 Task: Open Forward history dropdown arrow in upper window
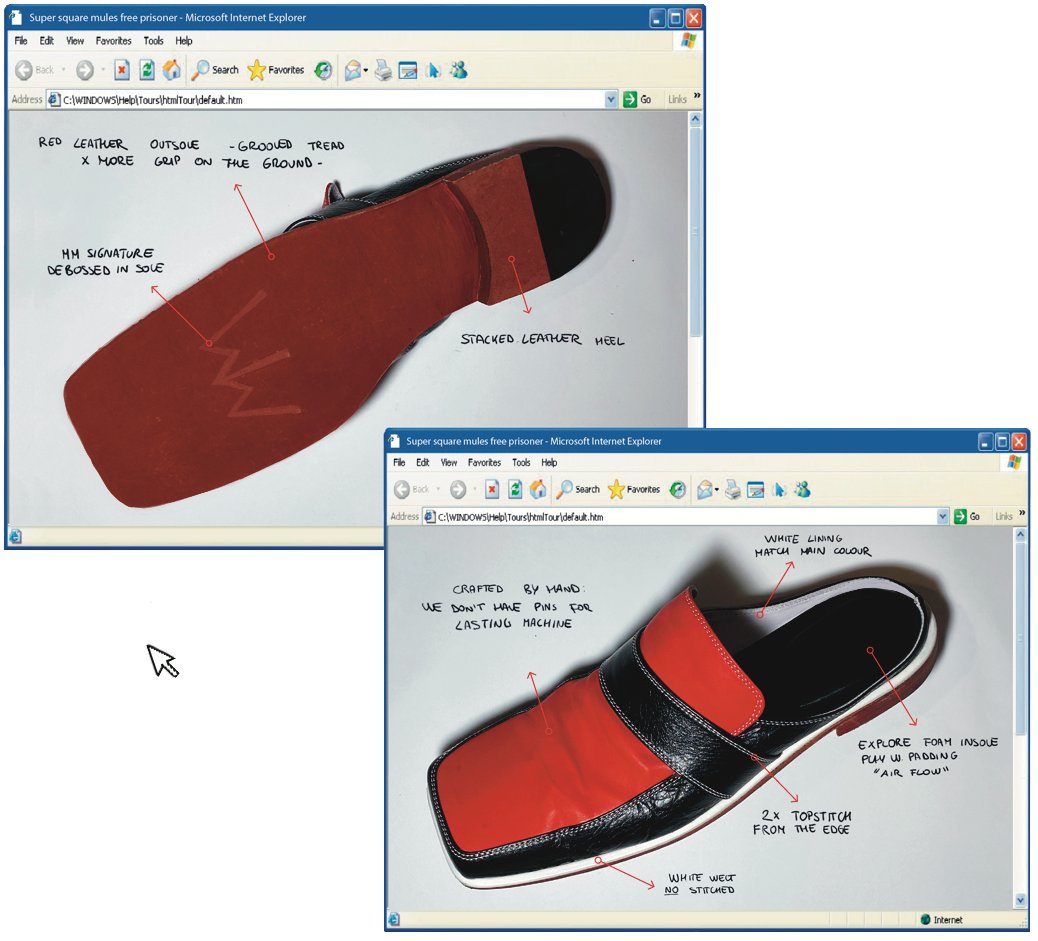[103, 70]
